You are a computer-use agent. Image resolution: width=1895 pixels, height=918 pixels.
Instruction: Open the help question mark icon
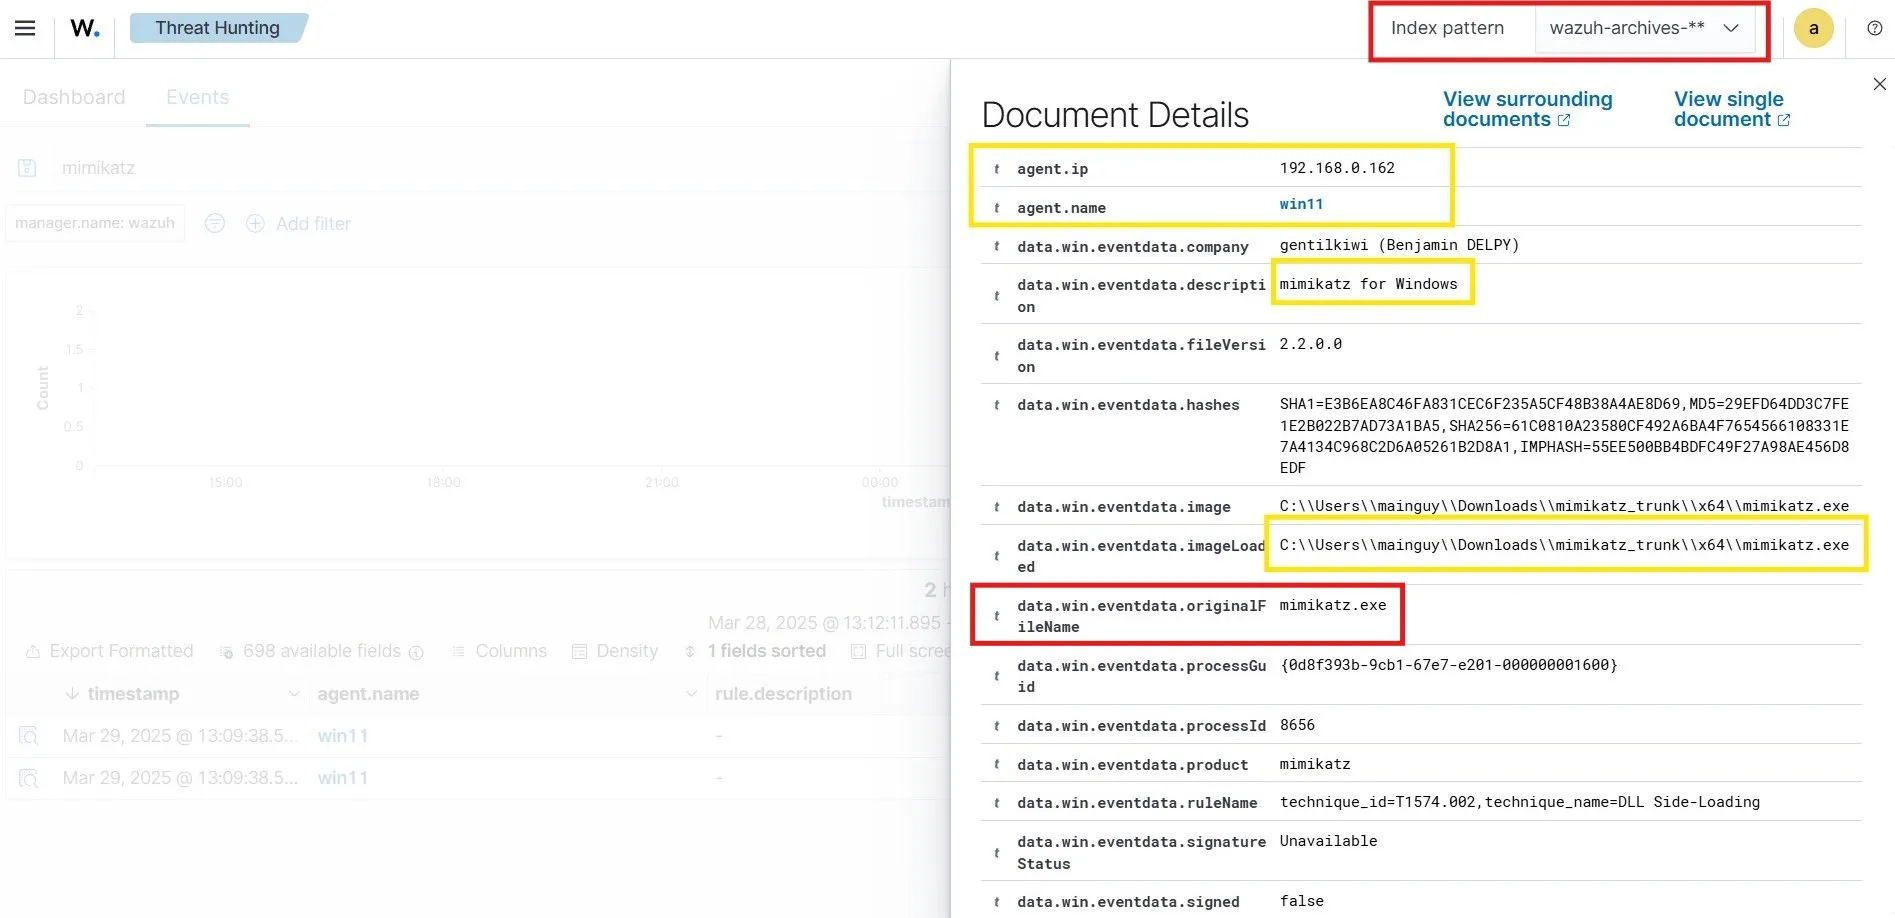(x=1874, y=28)
